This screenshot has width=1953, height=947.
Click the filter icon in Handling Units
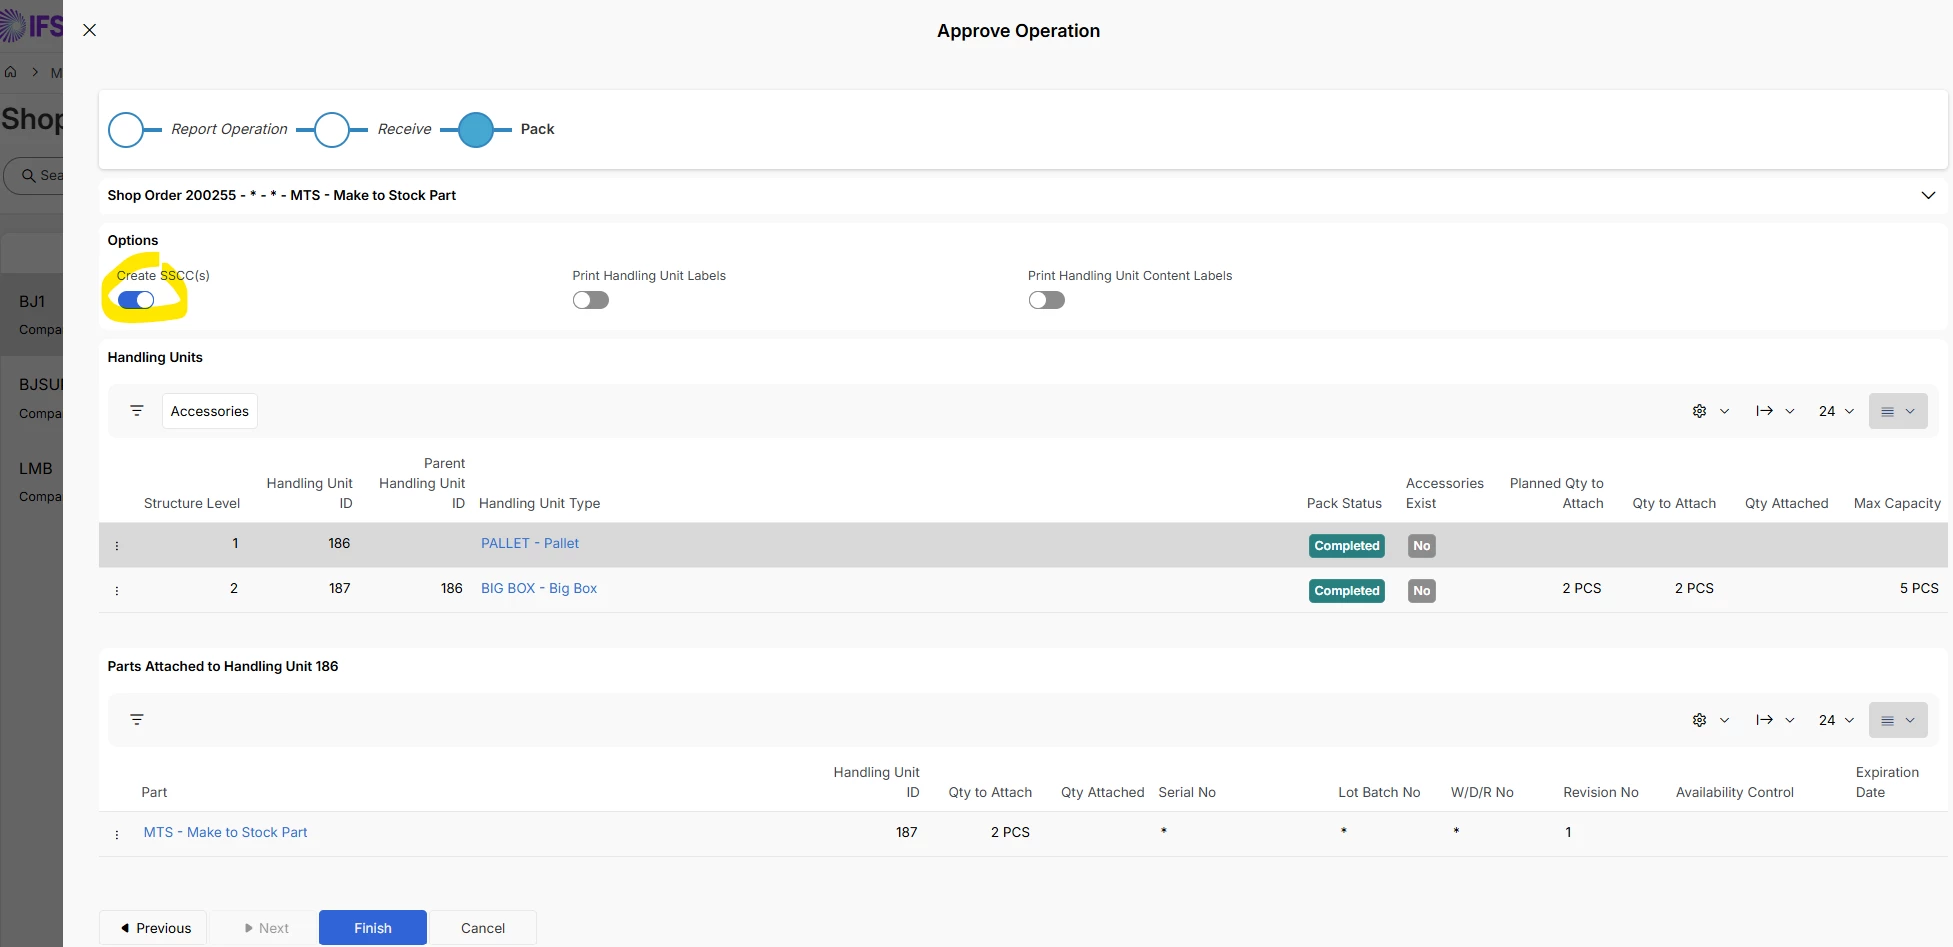[x=137, y=411]
